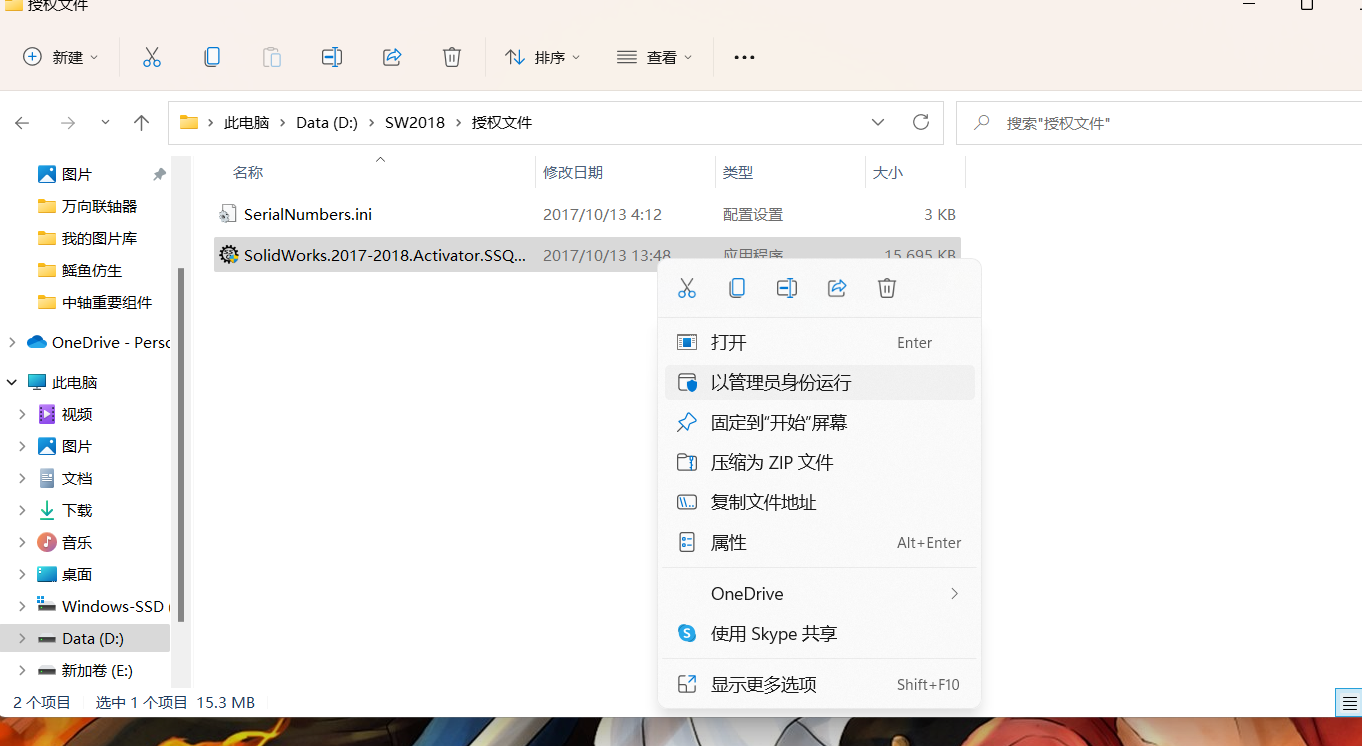Expand the OneDrive tree node

(12, 342)
